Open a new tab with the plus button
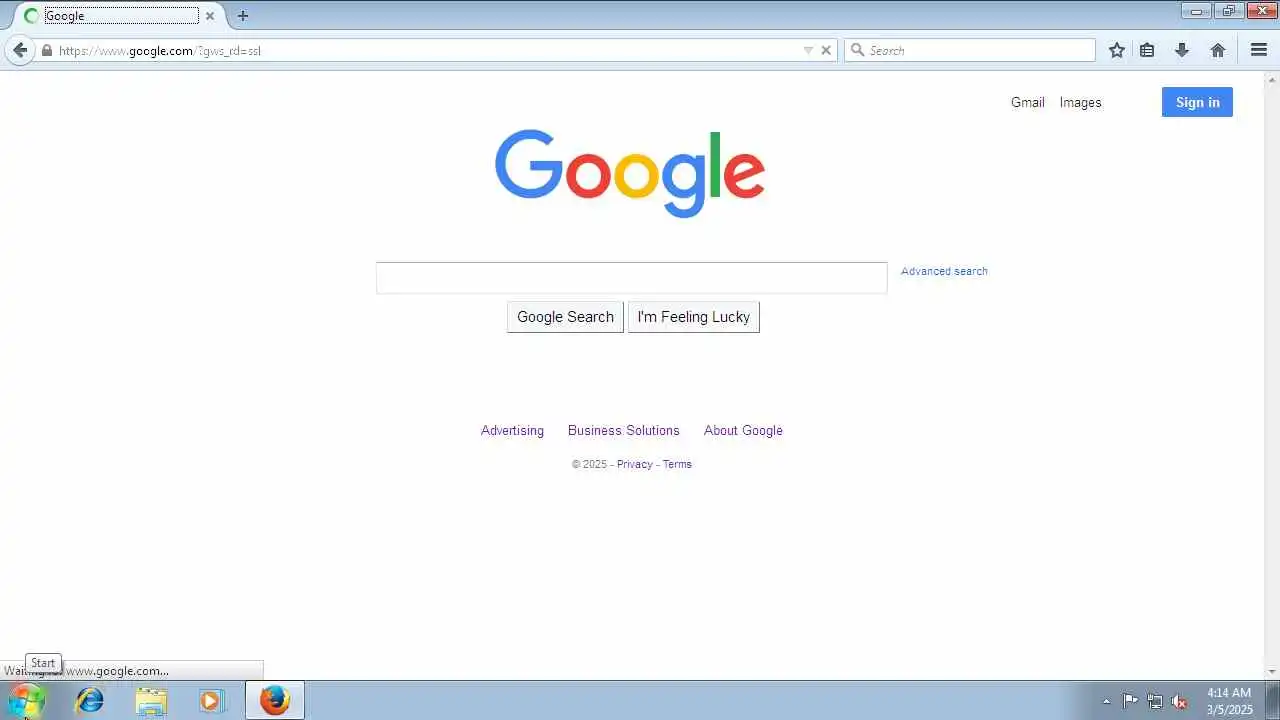Screen dimensions: 1280x720 coord(242,16)
